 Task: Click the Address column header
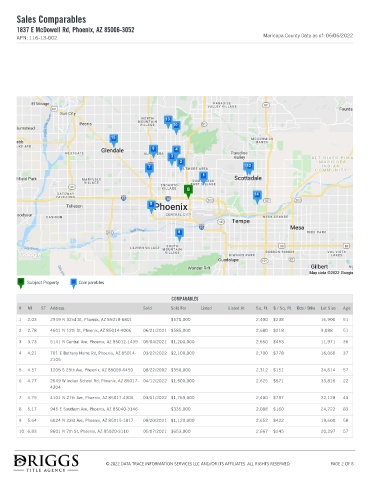pyautogui.click(x=57, y=308)
